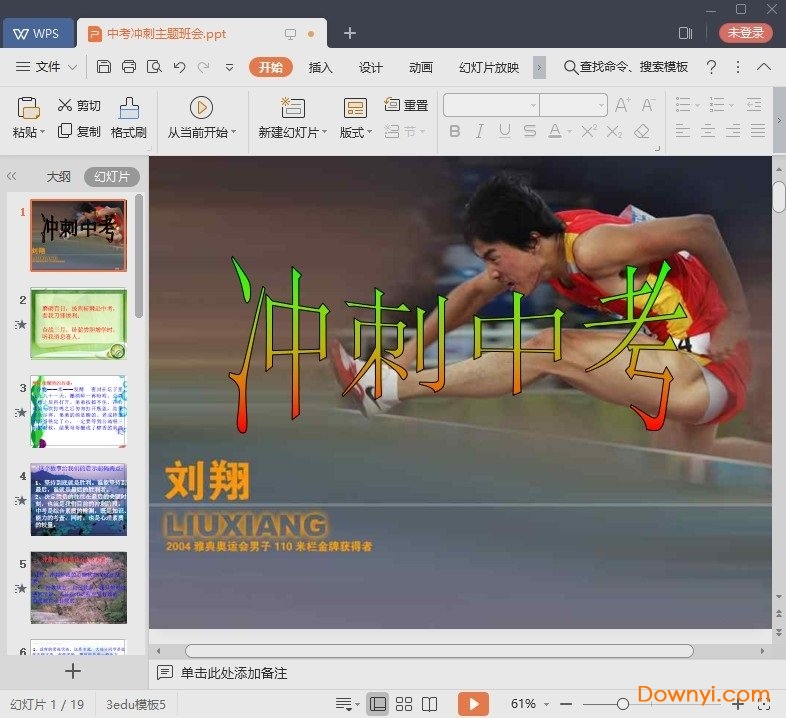Switch to reading view
The height and width of the screenshot is (718, 786).
(x=429, y=704)
